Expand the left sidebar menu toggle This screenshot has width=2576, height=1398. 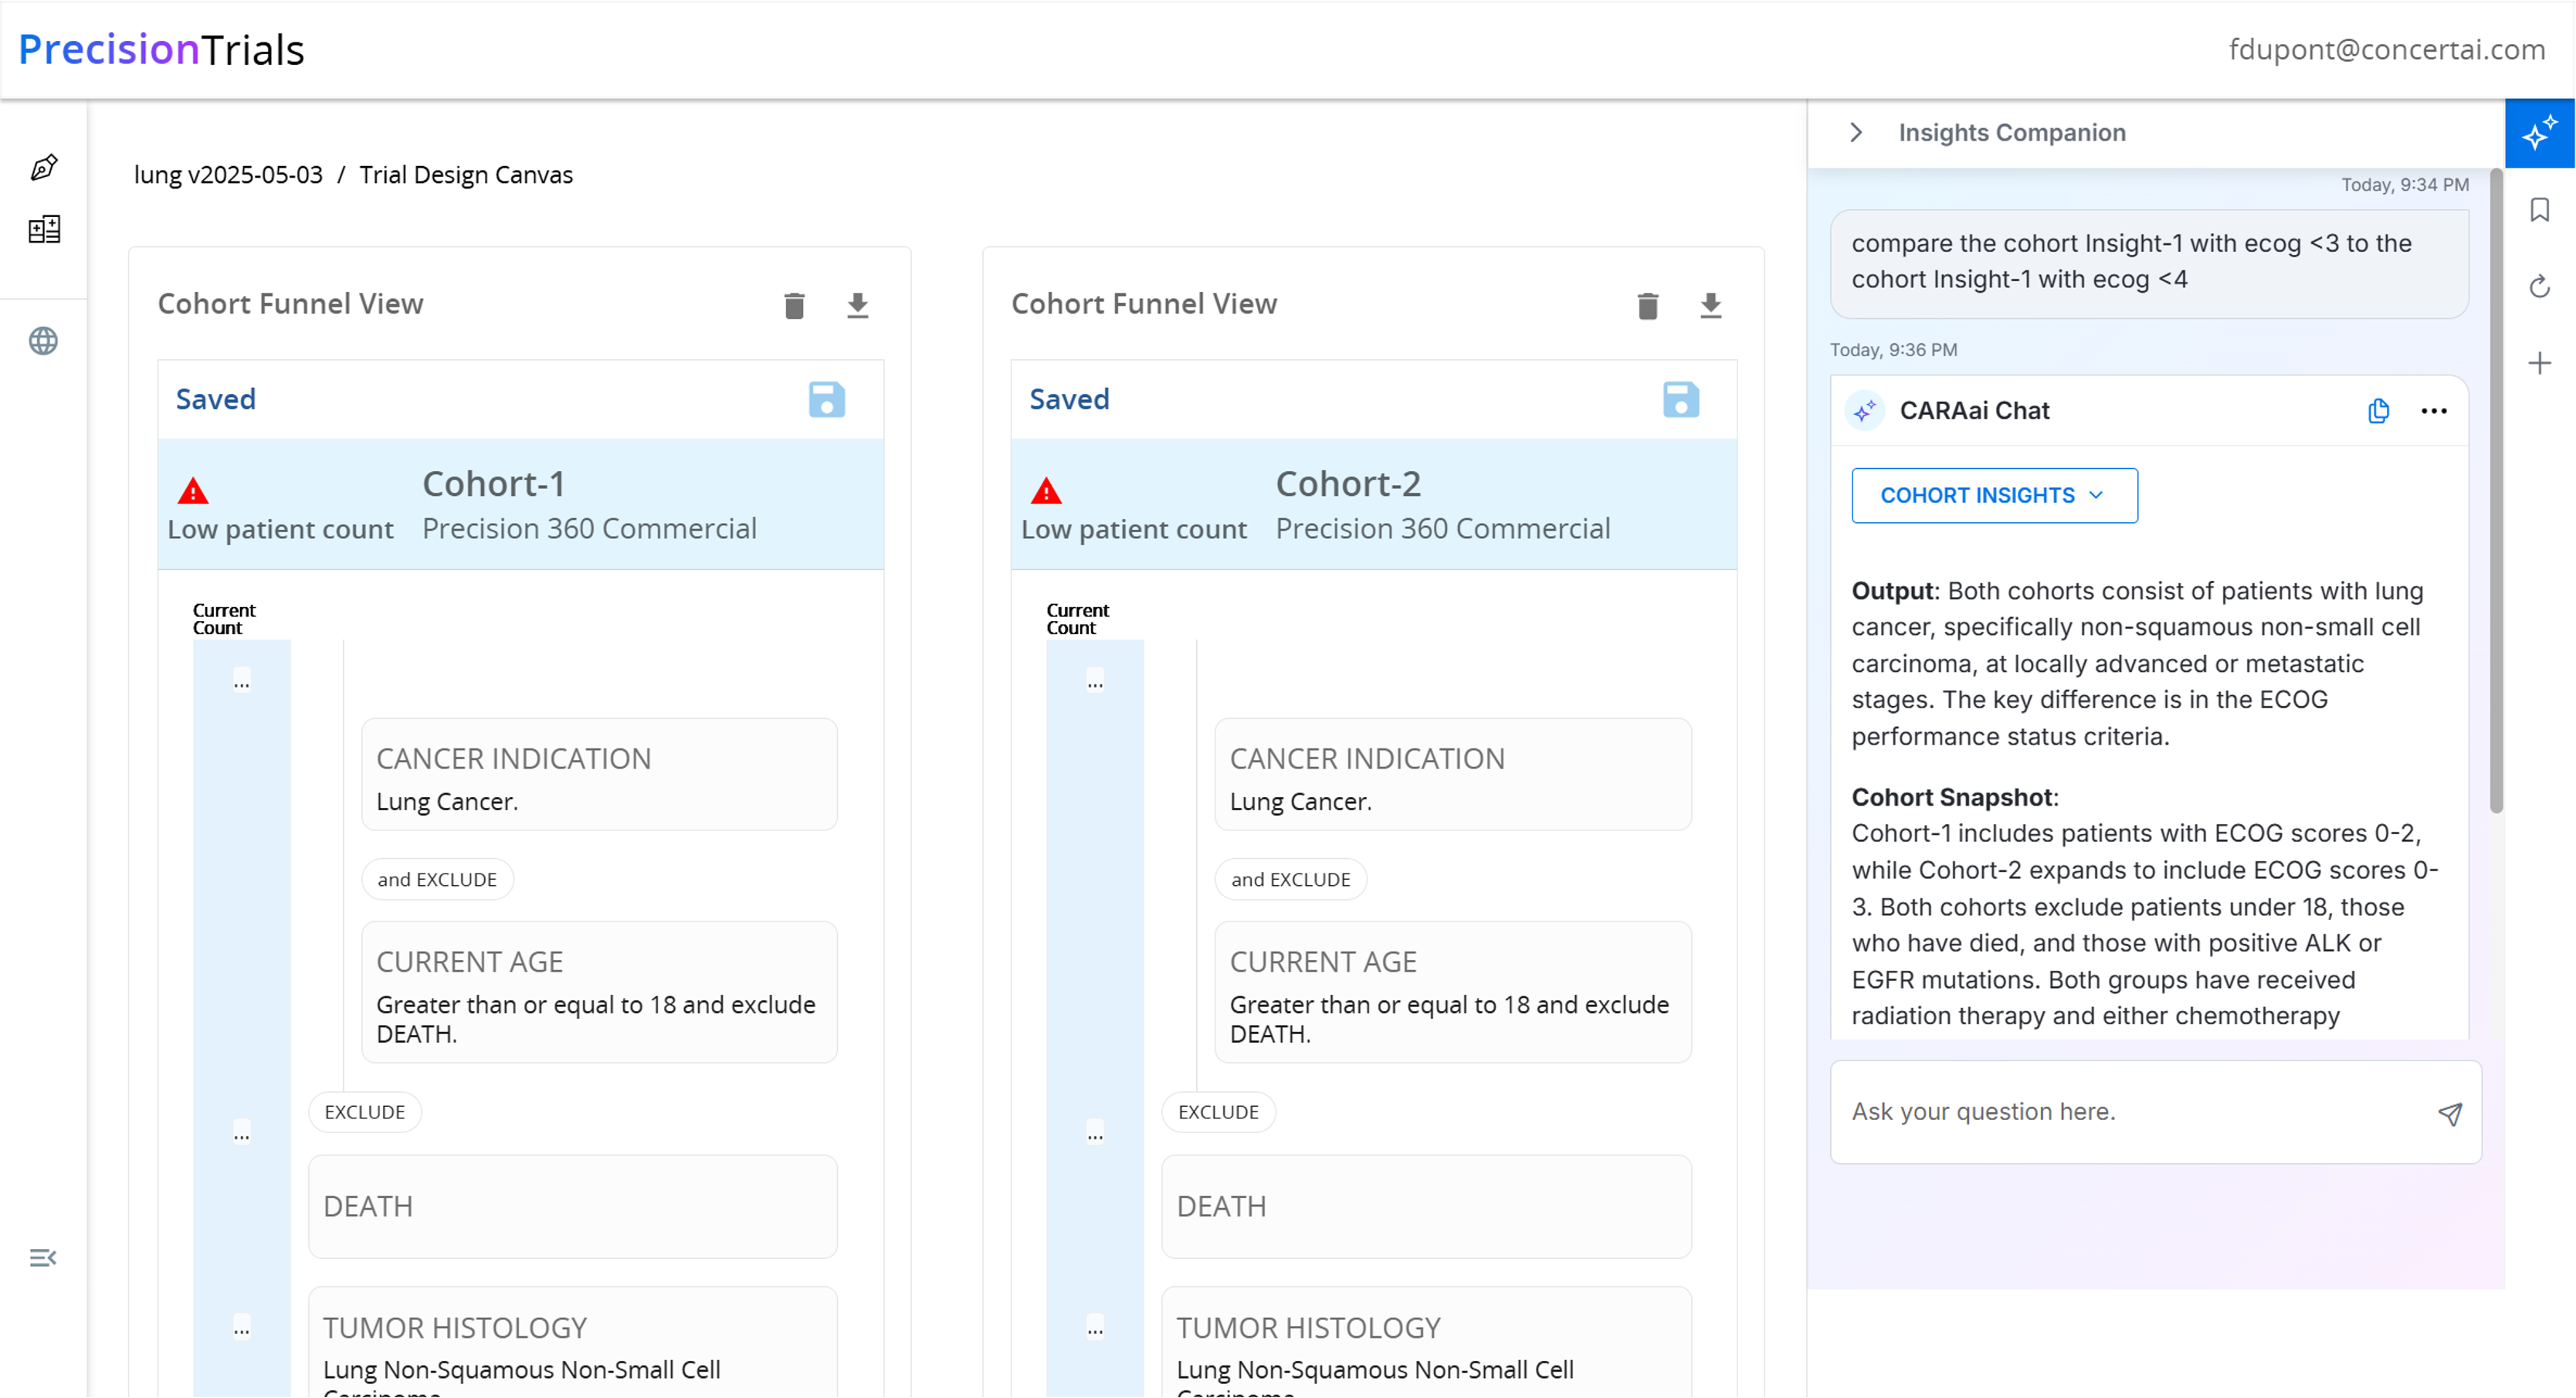coord(43,1258)
